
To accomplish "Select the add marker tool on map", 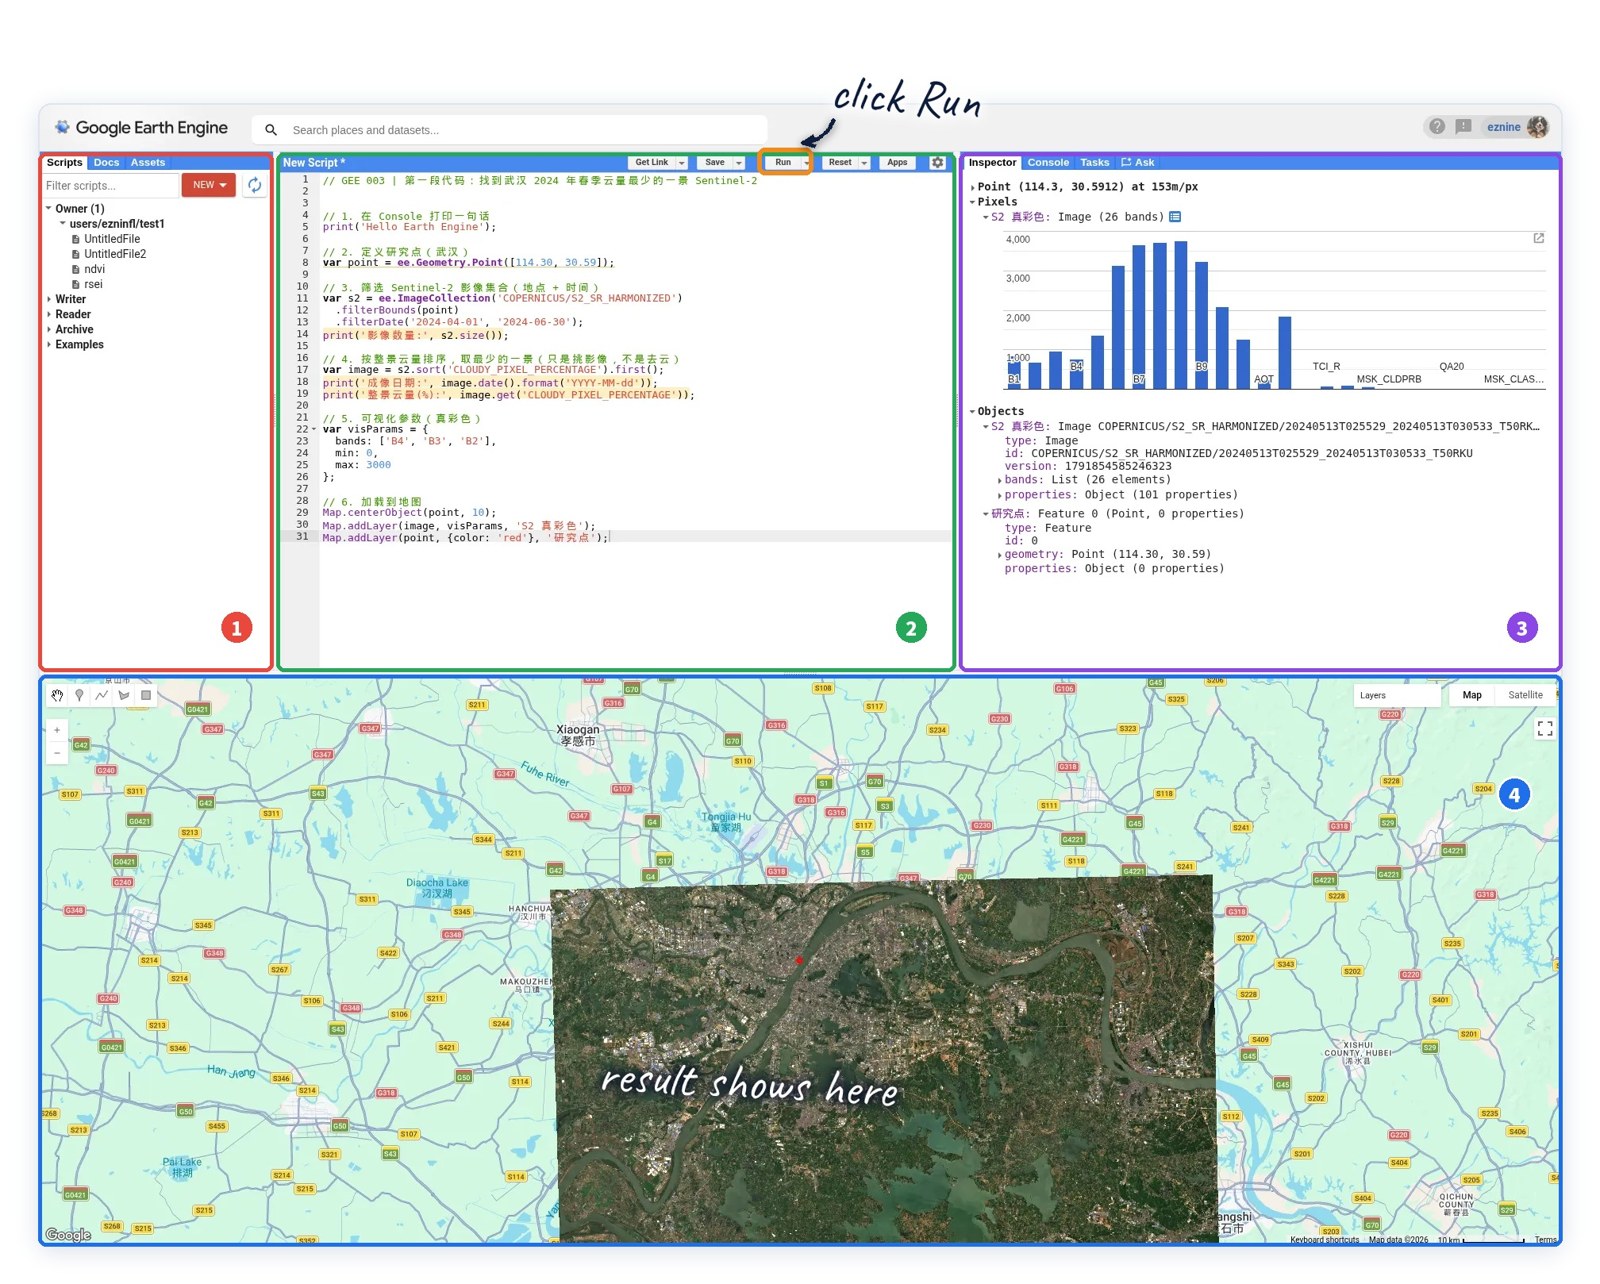I will click(79, 695).
